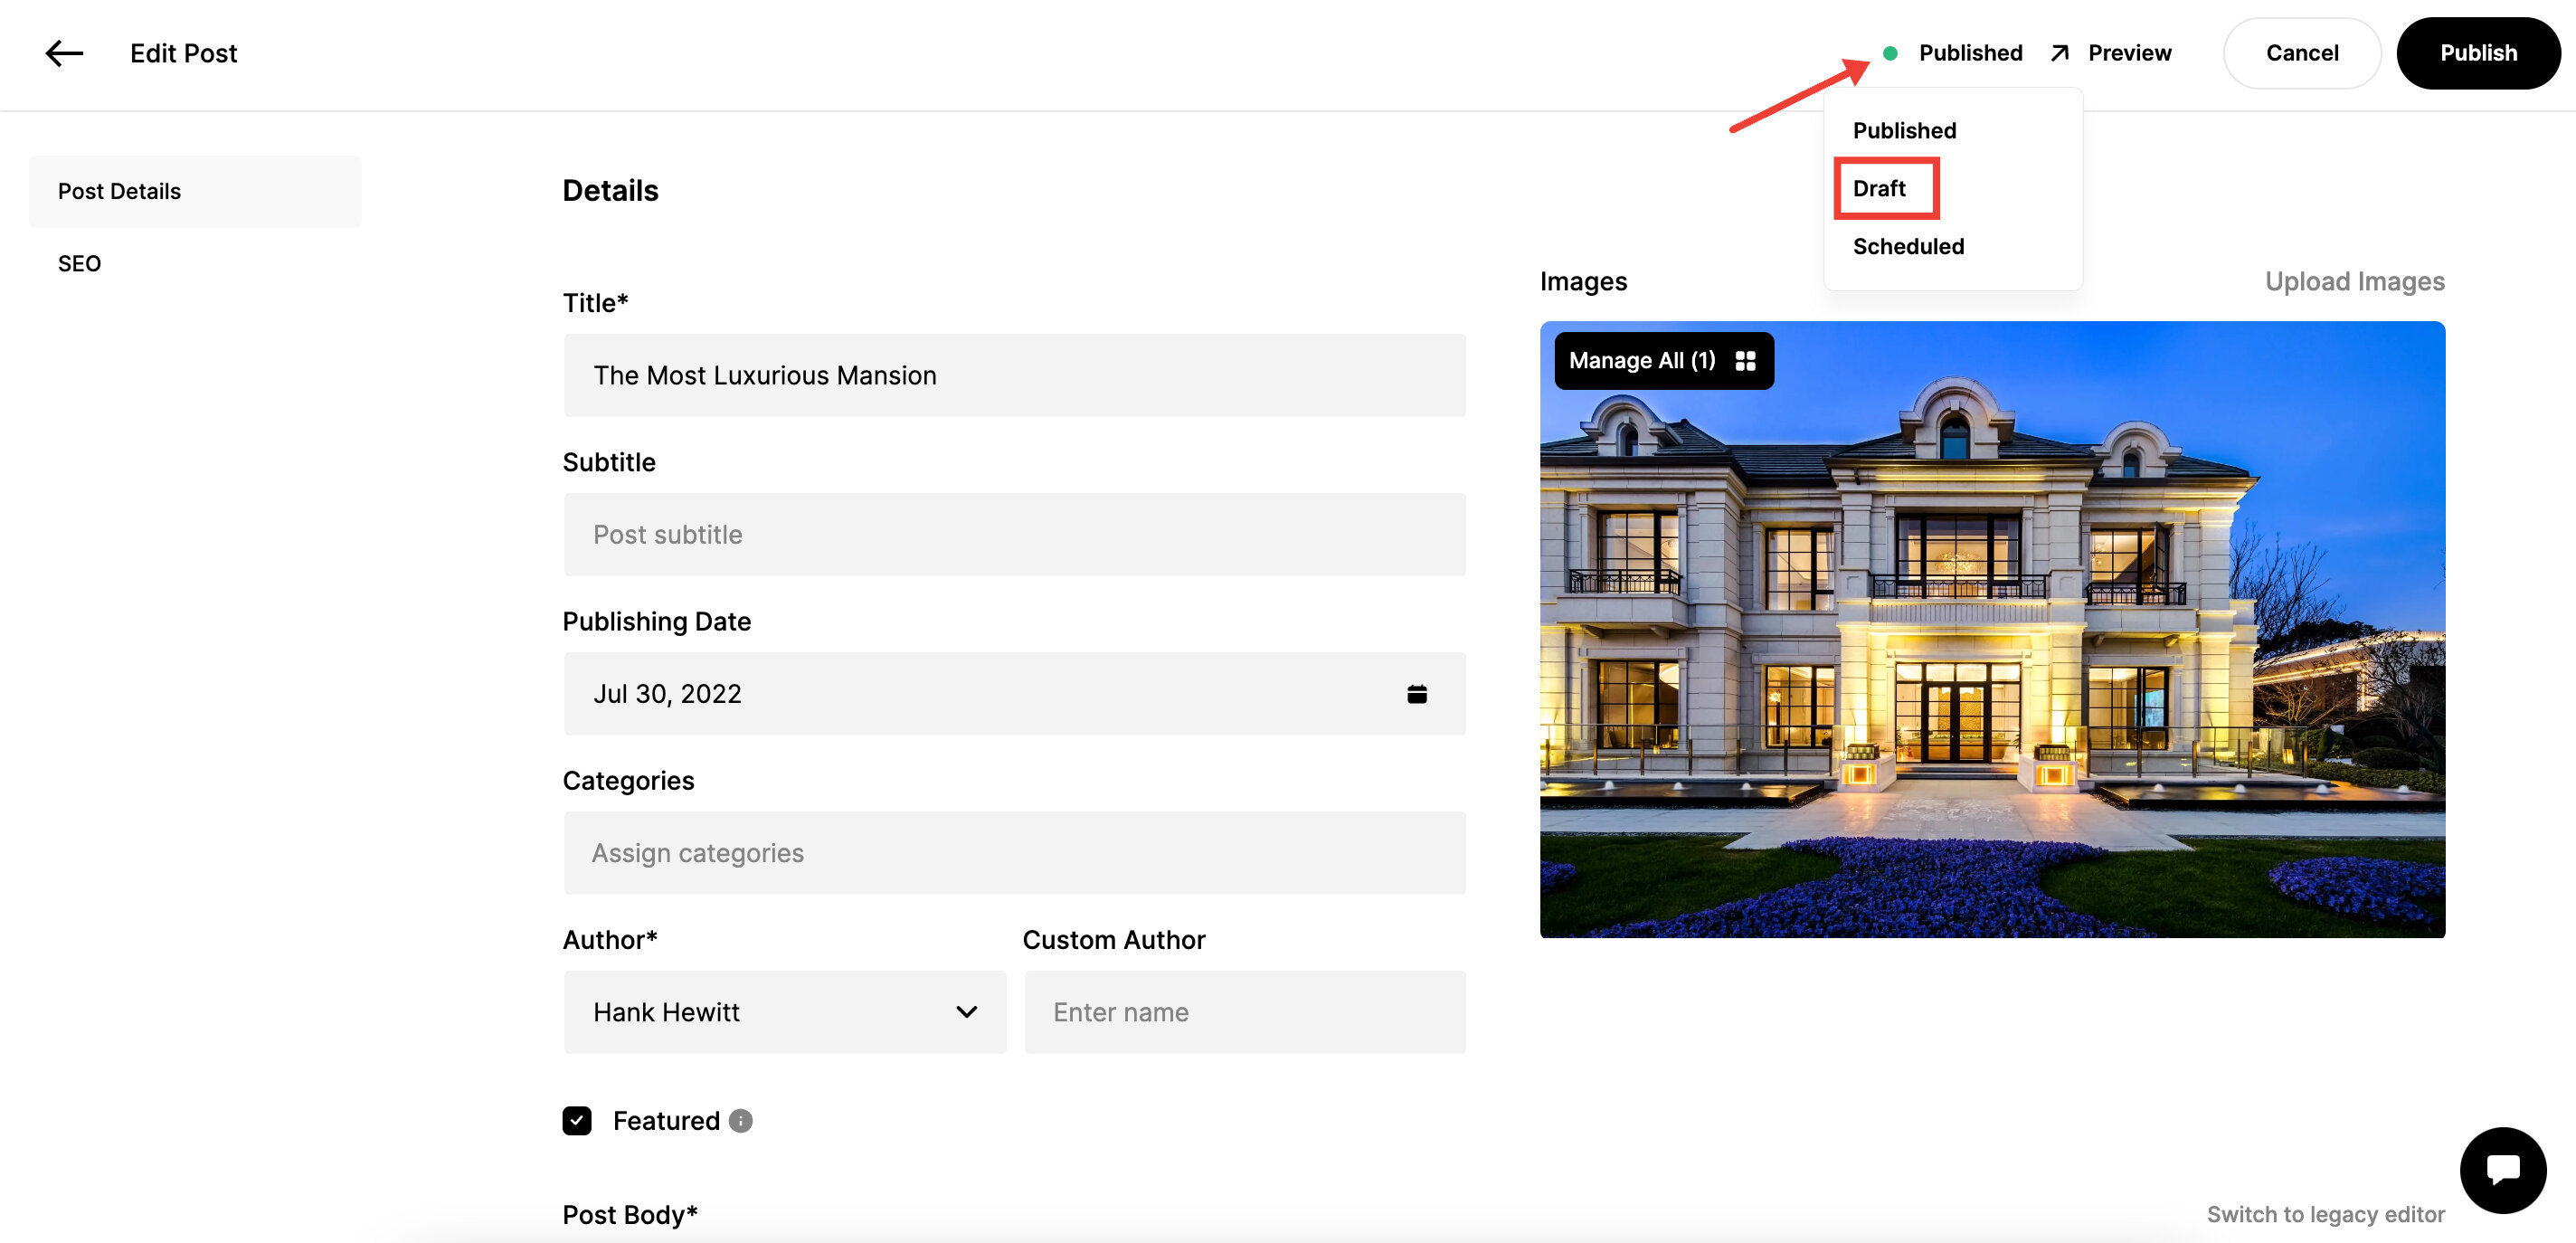The width and height of the screenshot is (2576, 1243).
Task: Select Draft from status menu
Action: 1879,188
